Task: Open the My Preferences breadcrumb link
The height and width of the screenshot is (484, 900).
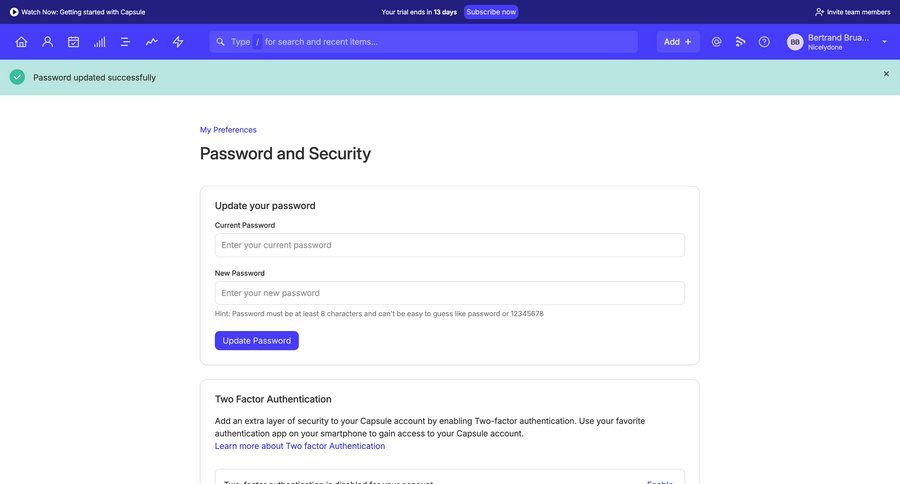Action: [x=228, y=130]
